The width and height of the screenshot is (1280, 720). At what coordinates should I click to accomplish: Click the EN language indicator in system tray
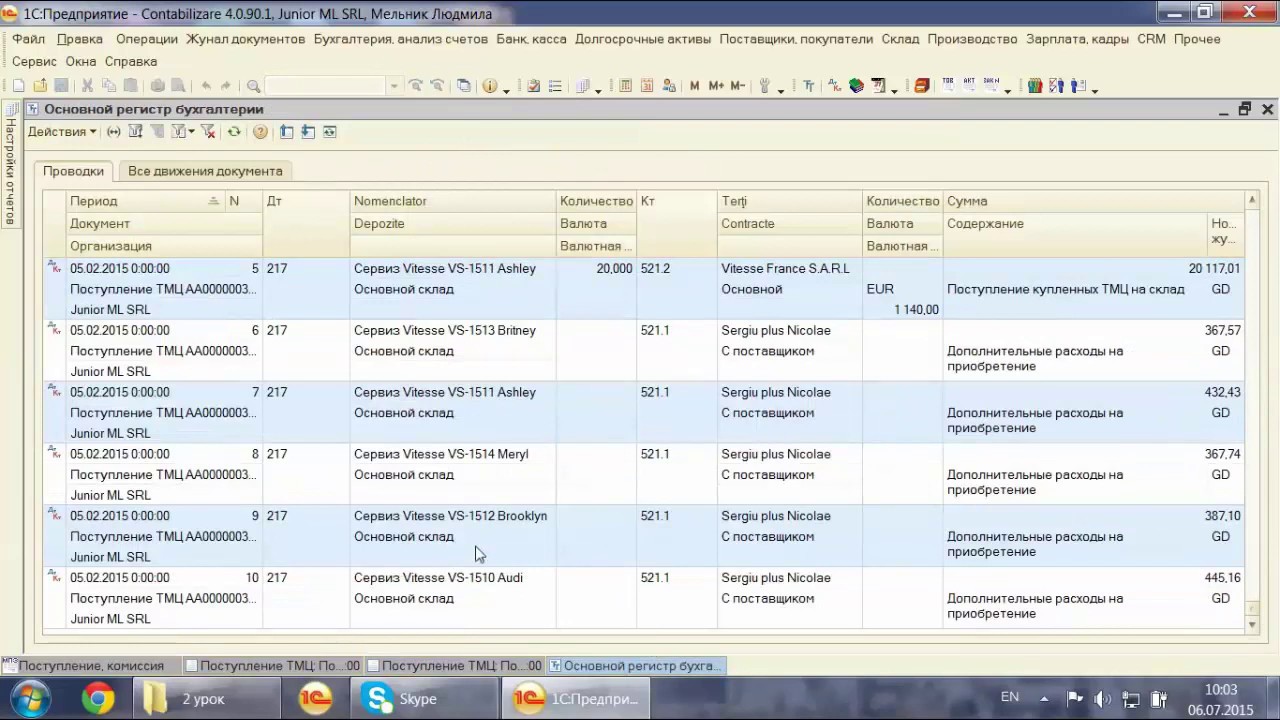click(1010, 697)
